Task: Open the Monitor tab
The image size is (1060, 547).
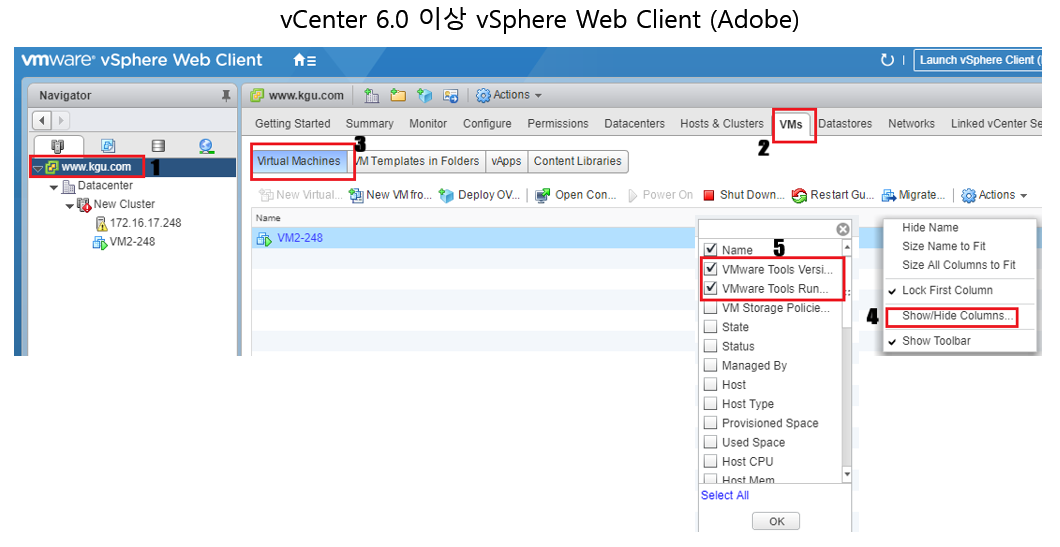Action: (428, 124)
